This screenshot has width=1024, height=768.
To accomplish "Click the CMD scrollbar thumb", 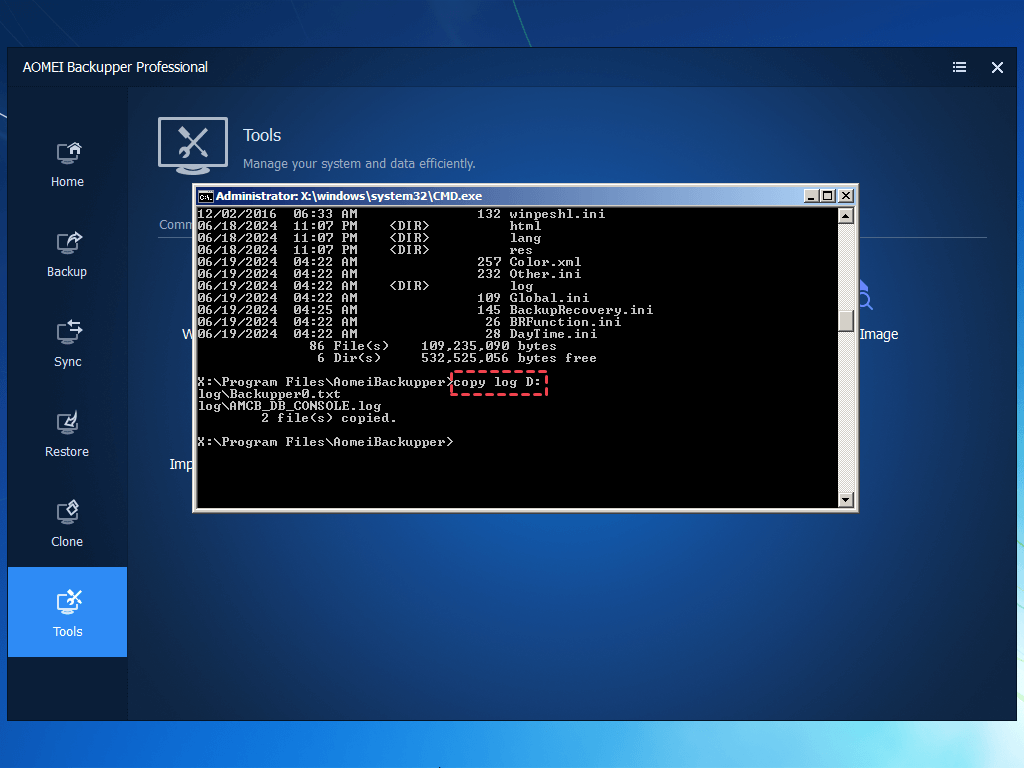I will tap(846, 321).
